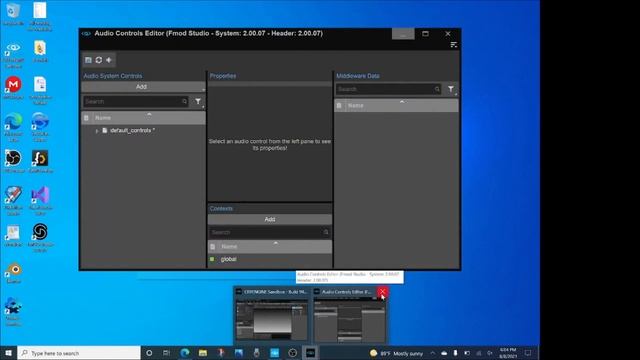Open the Audio System Controls filter
This screenshot has width=640, height=360.
pyautogui.click(x=198, y=101)
